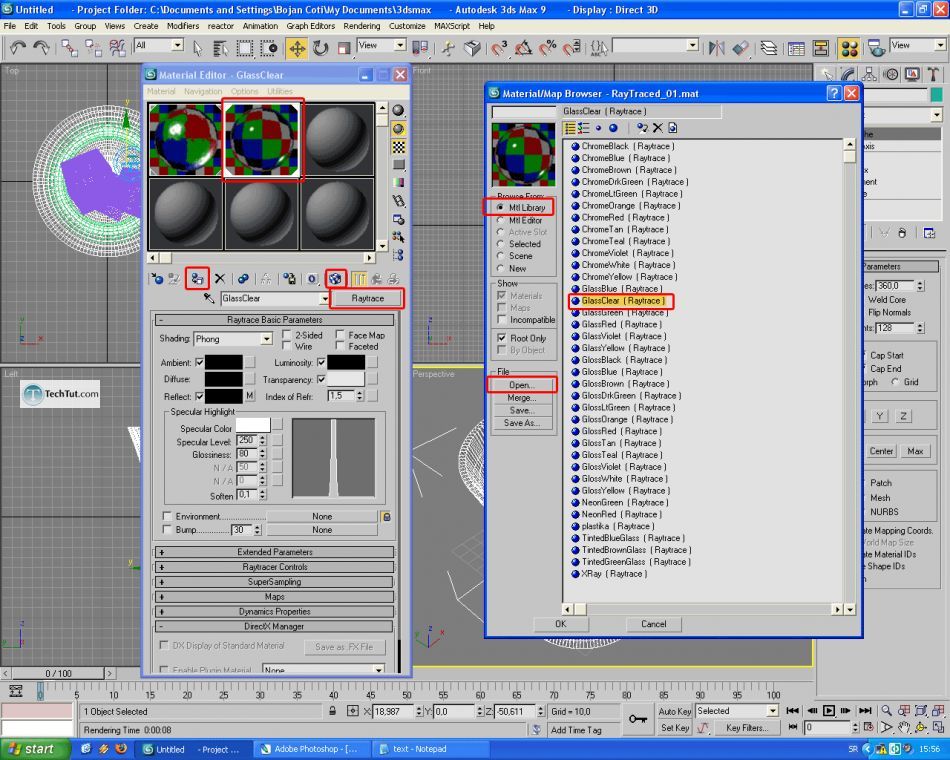Click the Mirror tool icon

717,48
